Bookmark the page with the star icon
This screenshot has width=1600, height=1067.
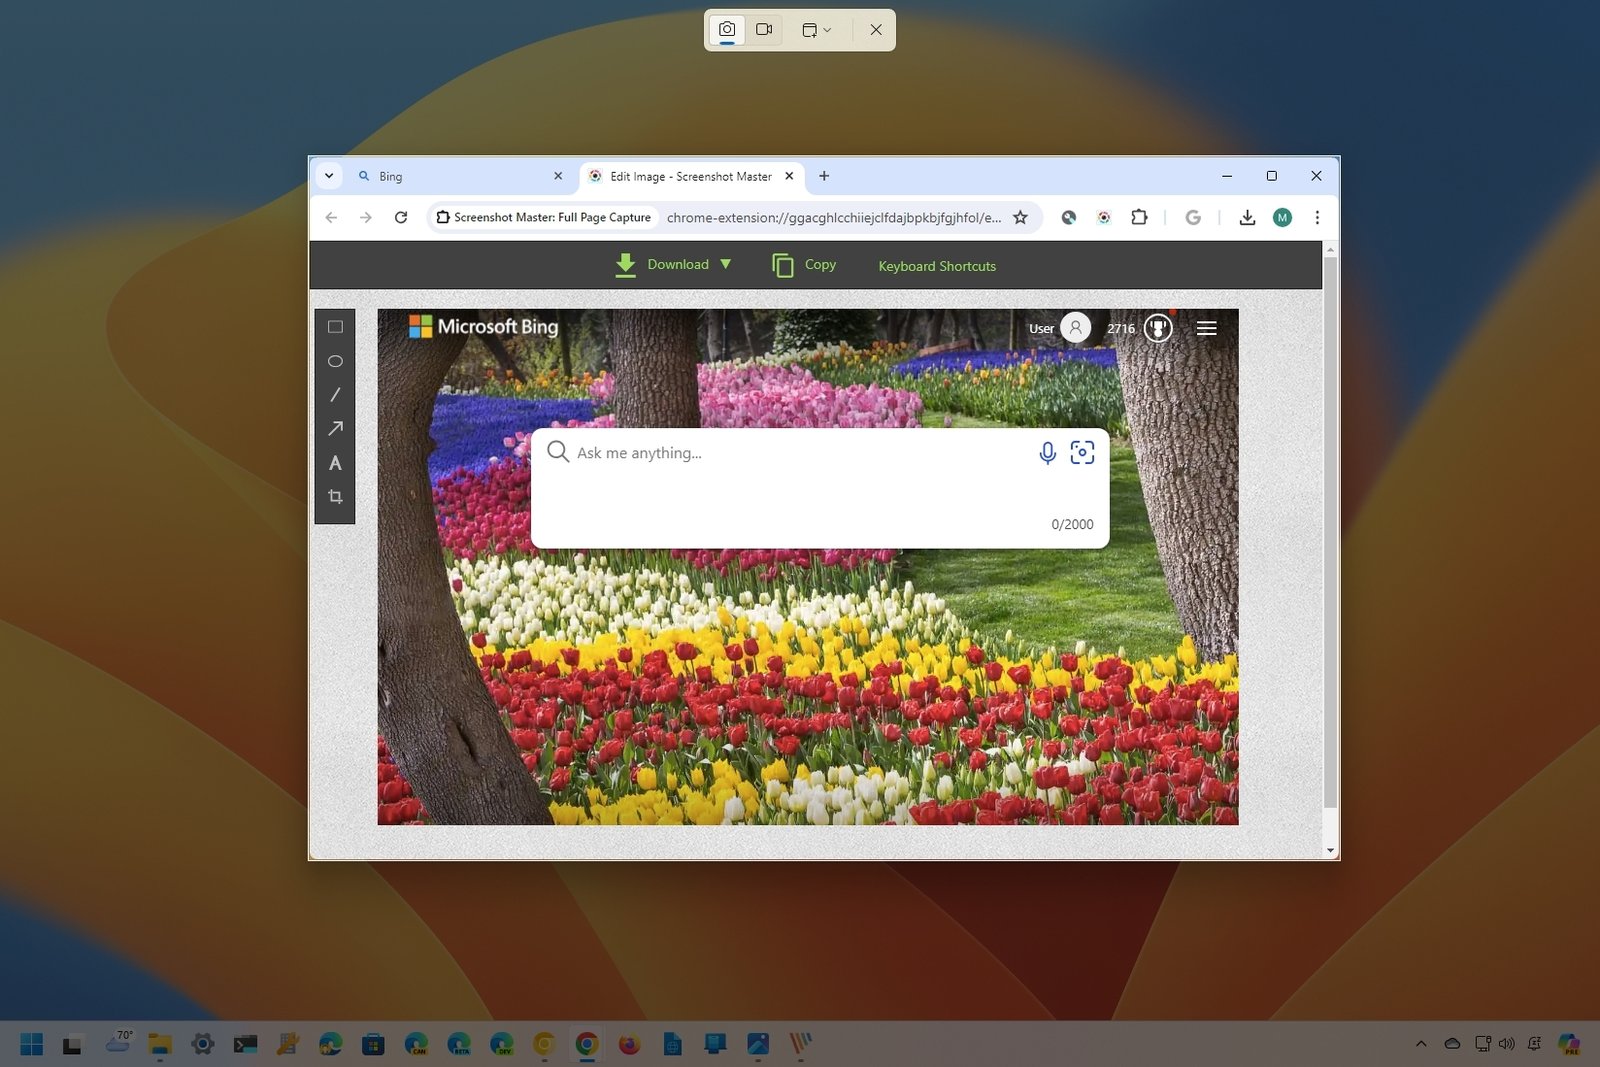pyautogui.click(x=1019, y=217)
